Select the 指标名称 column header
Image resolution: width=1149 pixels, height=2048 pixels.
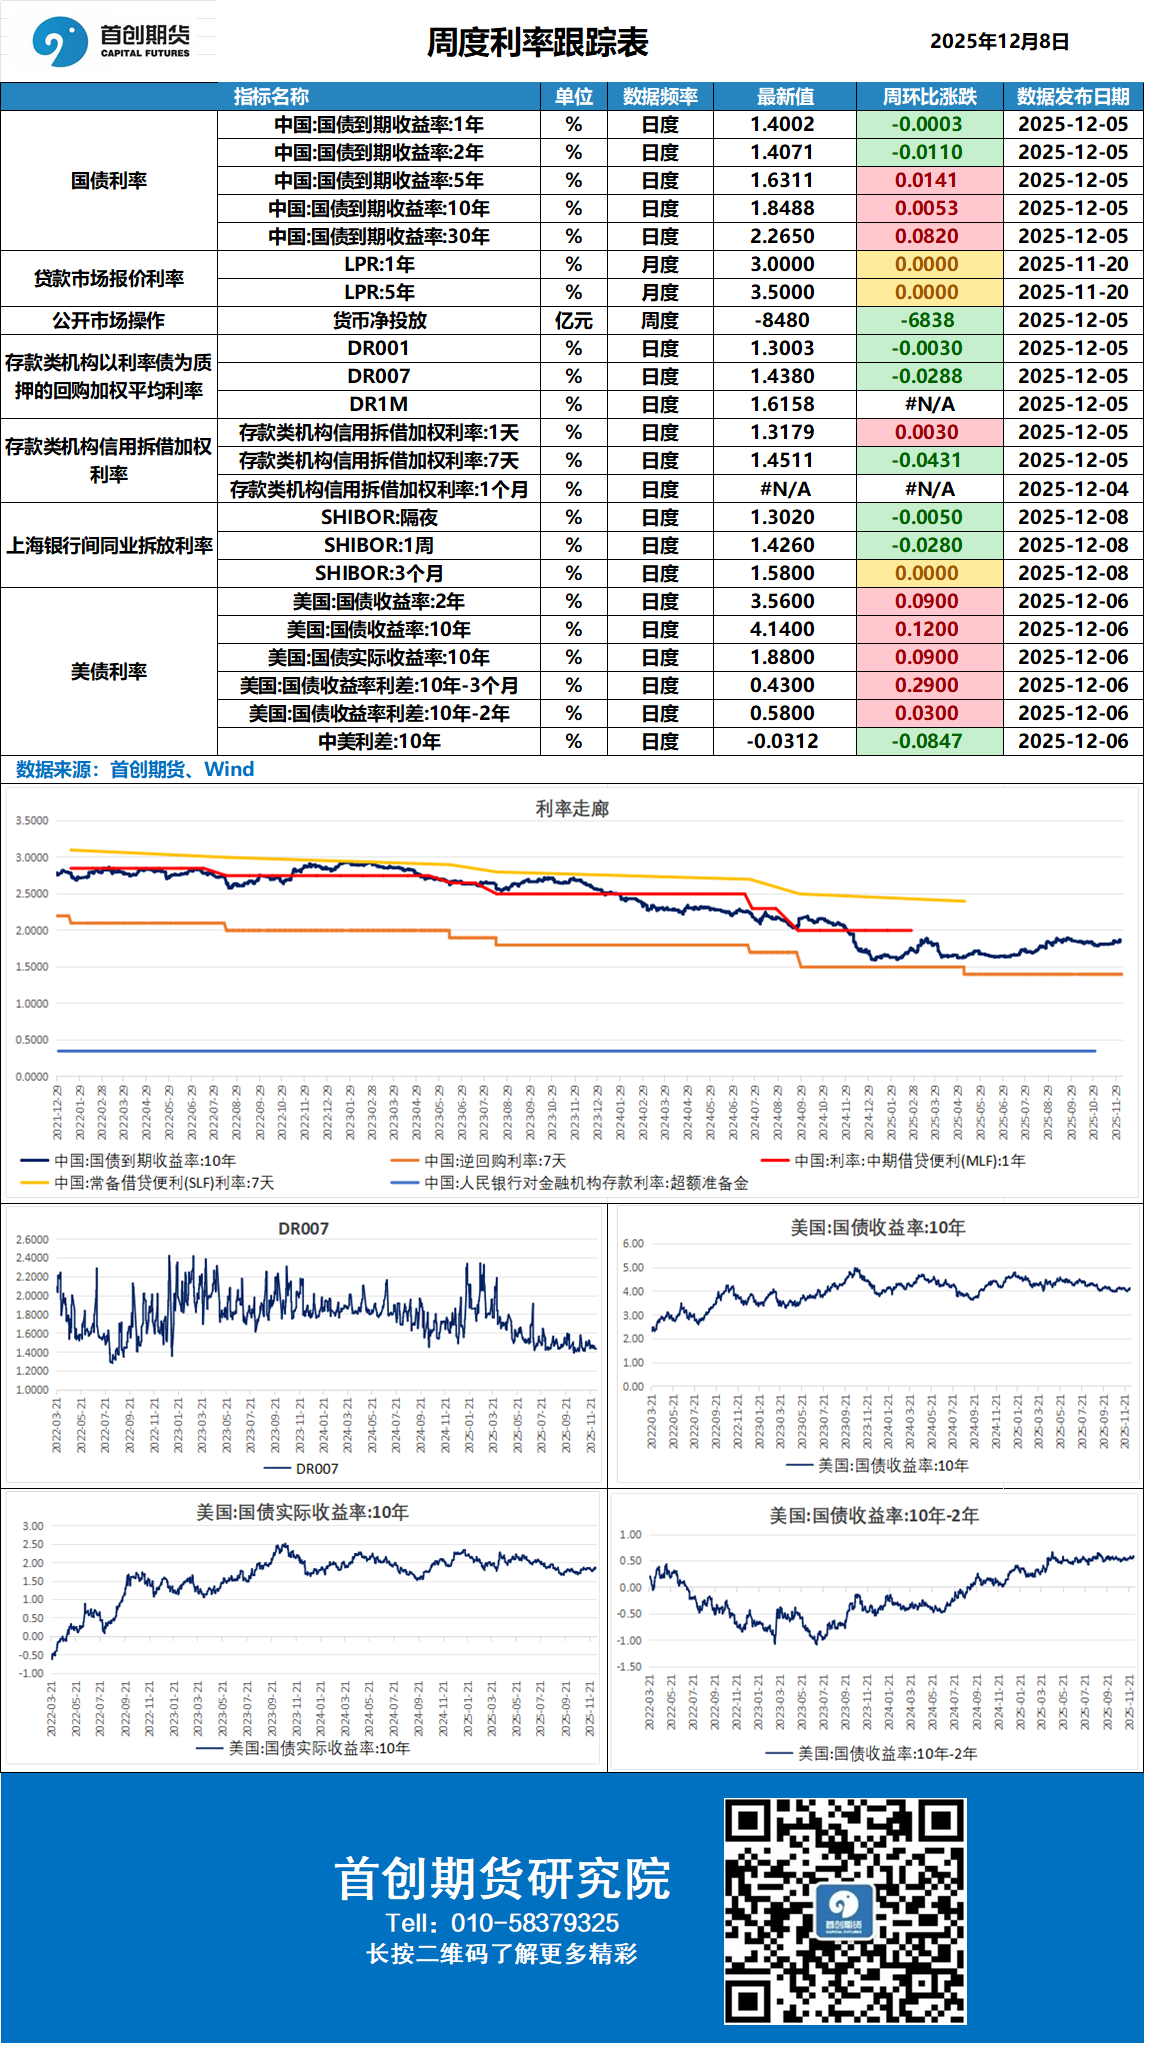(271, 97)
